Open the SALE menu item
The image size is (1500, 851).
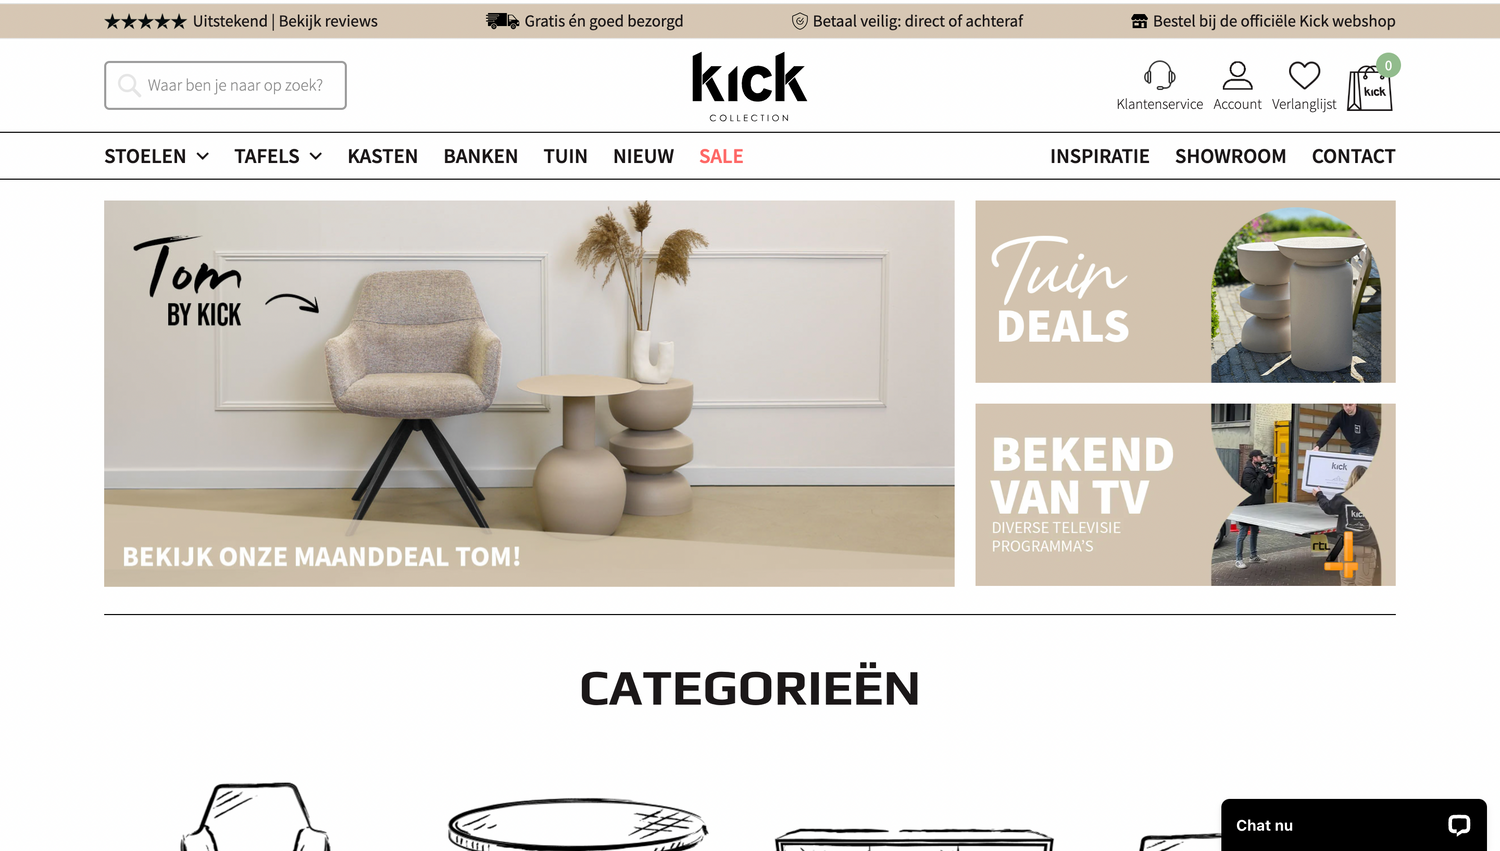[x=721, y=156]
